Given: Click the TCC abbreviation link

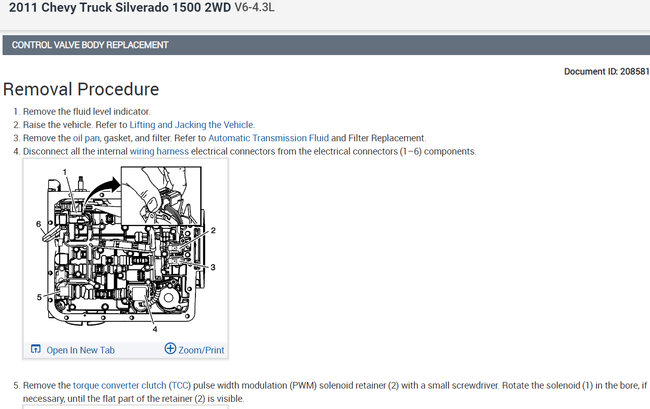Looking at the screenshot, I should [x=179, y=385].
